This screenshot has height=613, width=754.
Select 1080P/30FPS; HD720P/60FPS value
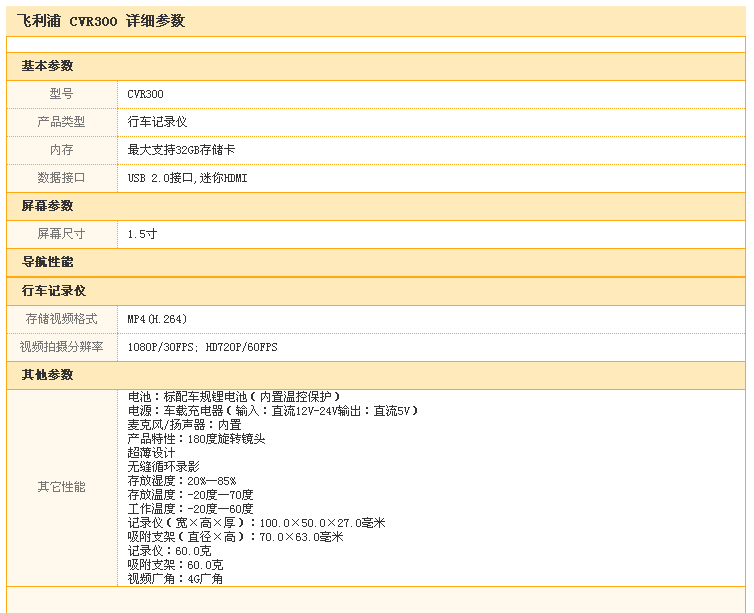202,347
